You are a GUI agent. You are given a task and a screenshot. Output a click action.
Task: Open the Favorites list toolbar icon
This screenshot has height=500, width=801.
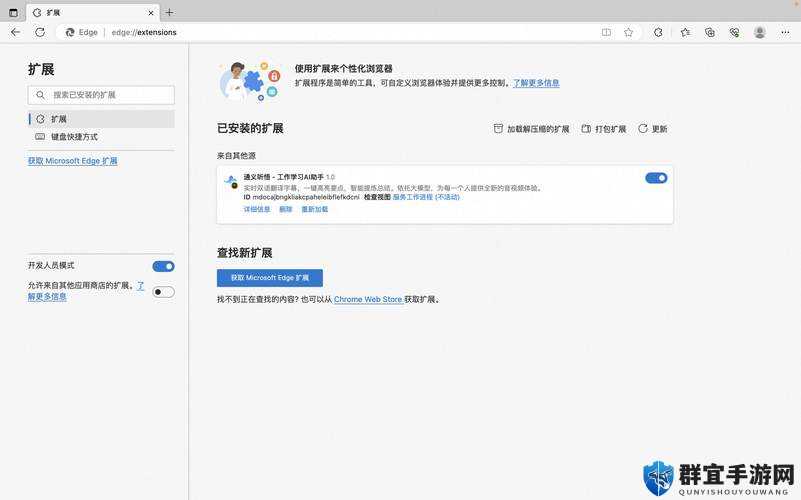tap(686, 32)
